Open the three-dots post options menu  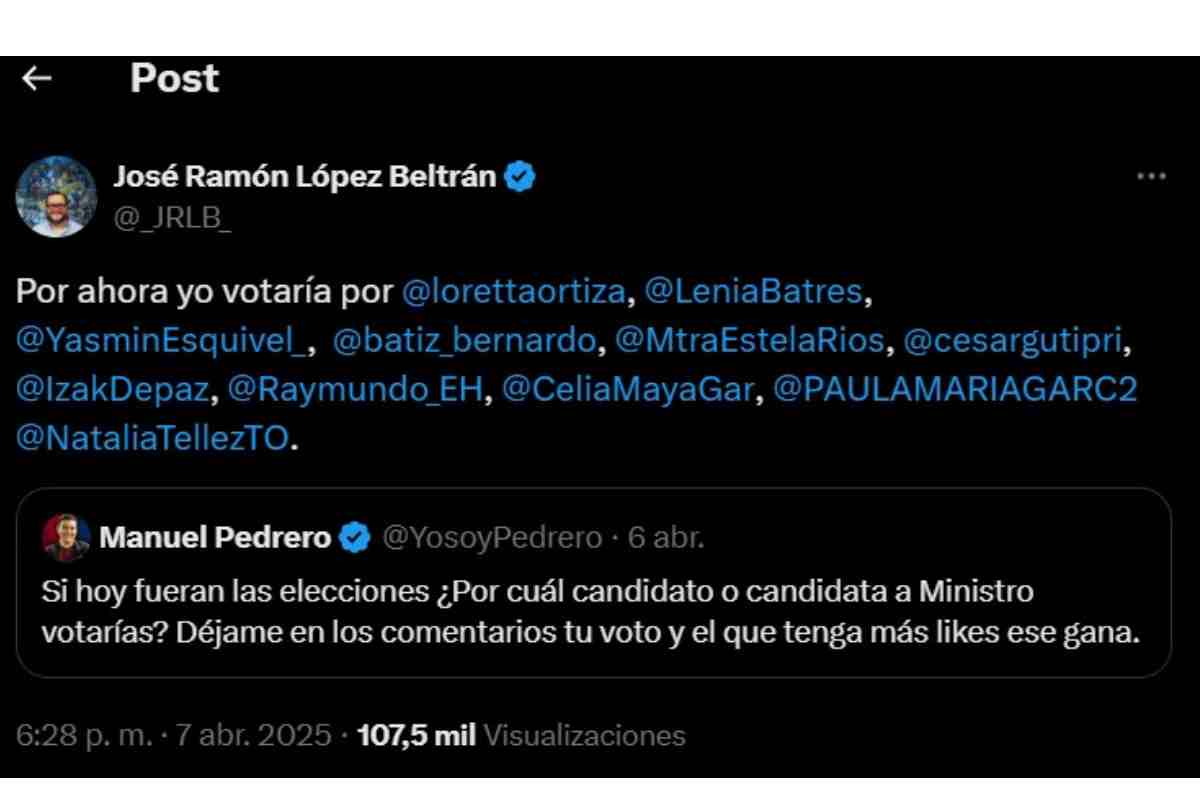[1151, 177]
